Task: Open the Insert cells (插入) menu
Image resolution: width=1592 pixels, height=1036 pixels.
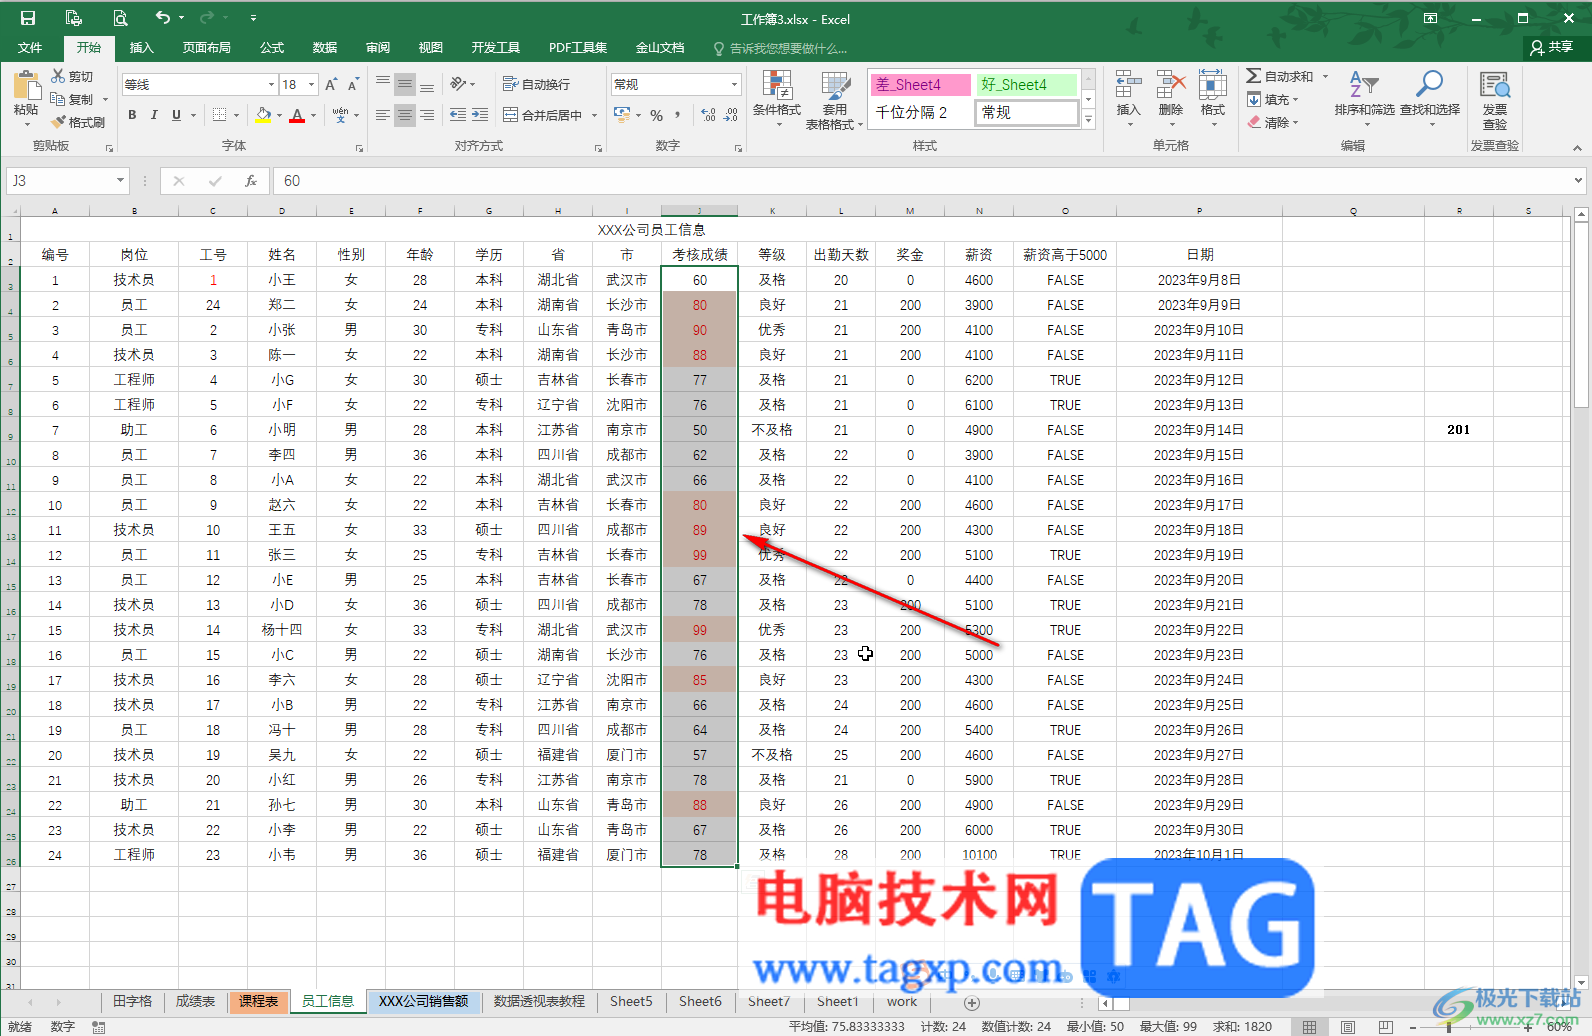Action: [x=1129, y=98]
